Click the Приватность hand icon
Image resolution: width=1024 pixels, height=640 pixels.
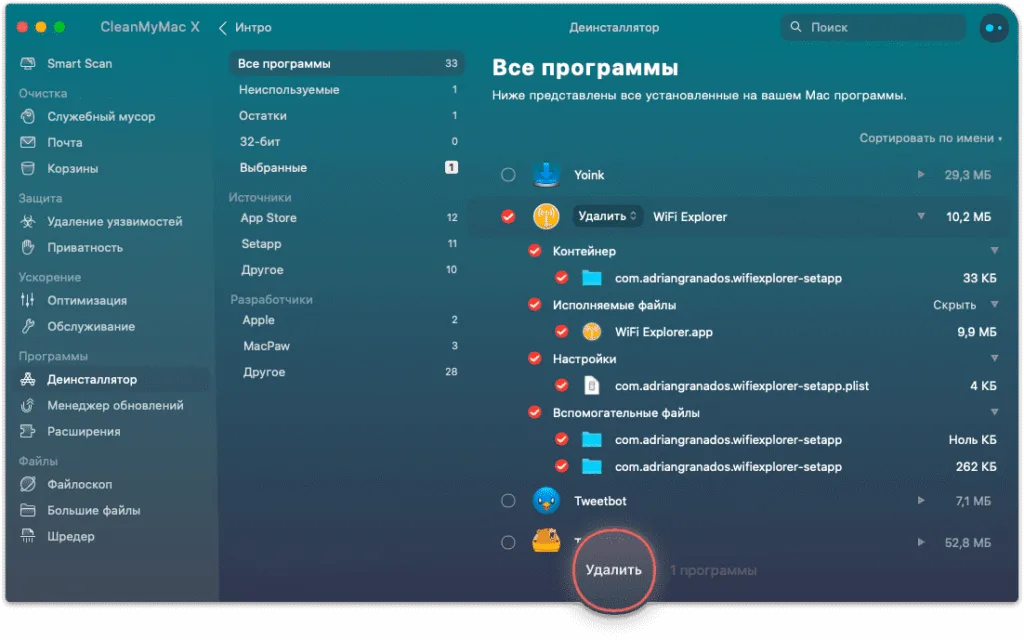pos(27,248)
